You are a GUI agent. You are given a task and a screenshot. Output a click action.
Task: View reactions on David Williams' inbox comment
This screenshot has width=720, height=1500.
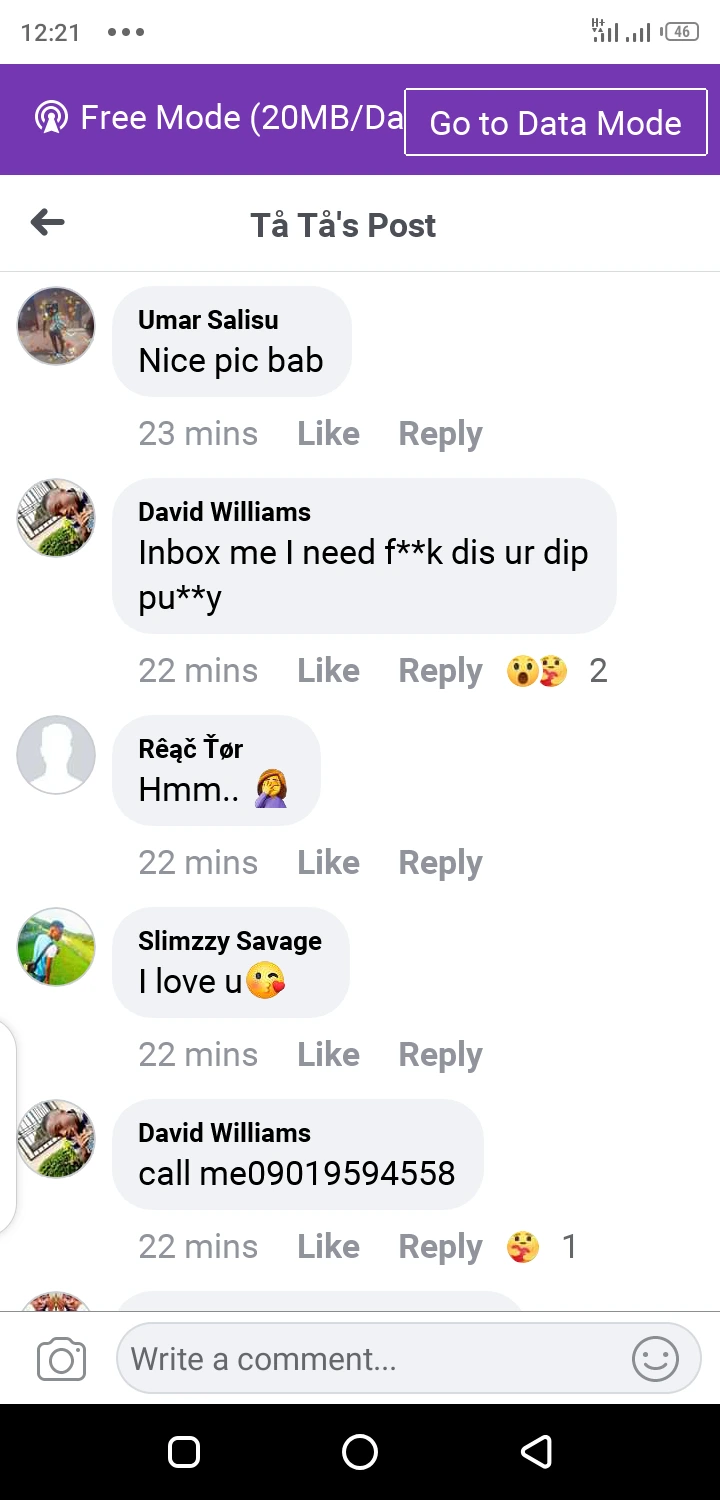556,671
